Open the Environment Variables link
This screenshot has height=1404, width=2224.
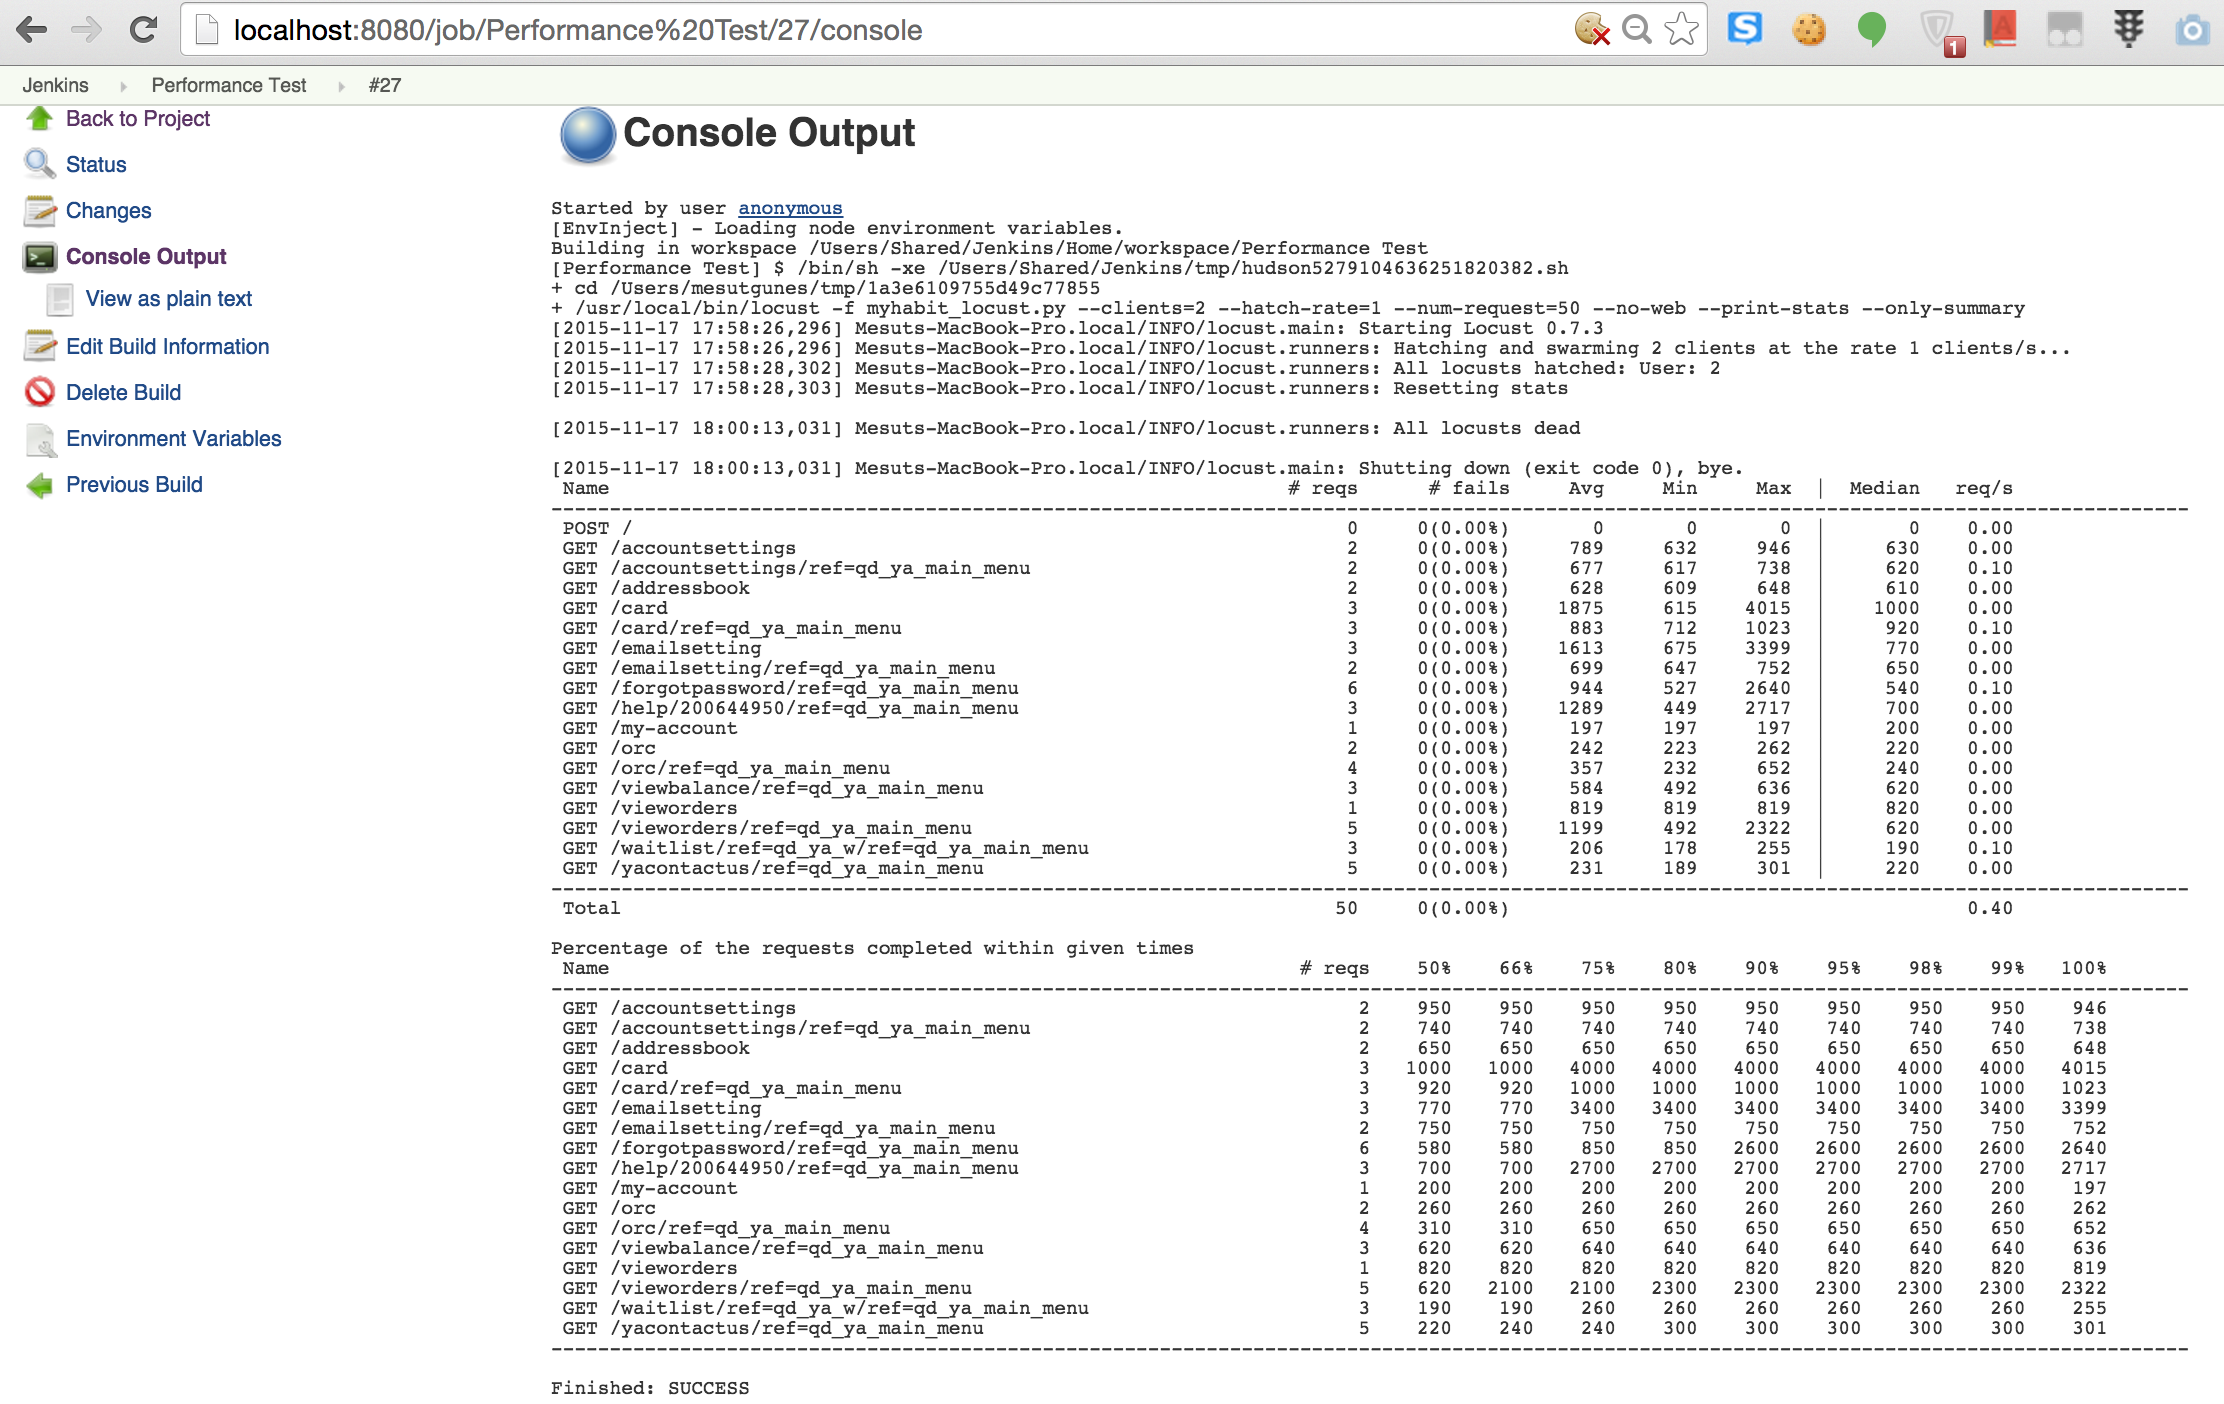pyautogui.click(x=173, y=438)
